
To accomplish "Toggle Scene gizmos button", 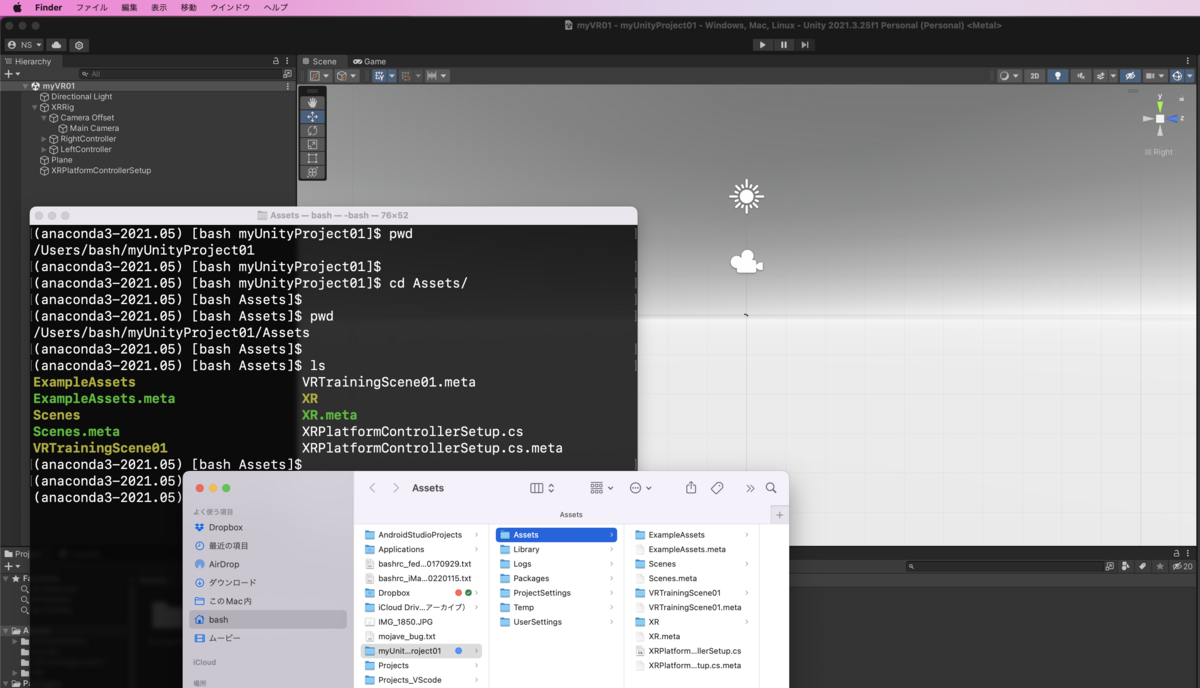I will point(1177,75).
